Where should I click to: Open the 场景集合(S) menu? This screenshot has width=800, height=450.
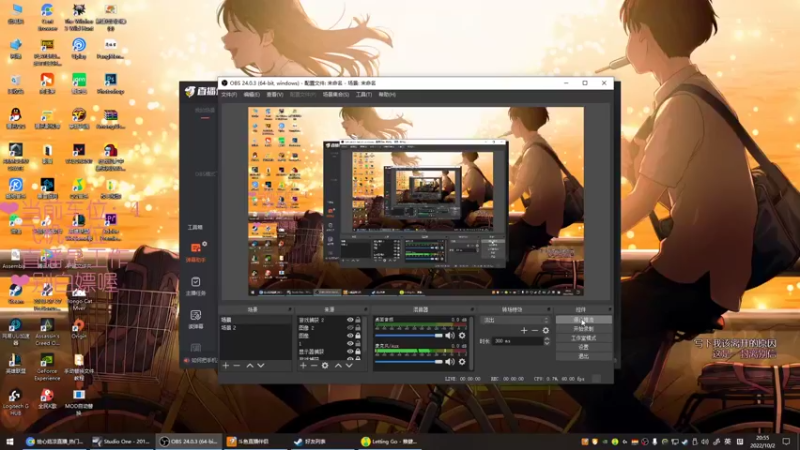pyautogui.click(x=336, y=94)
